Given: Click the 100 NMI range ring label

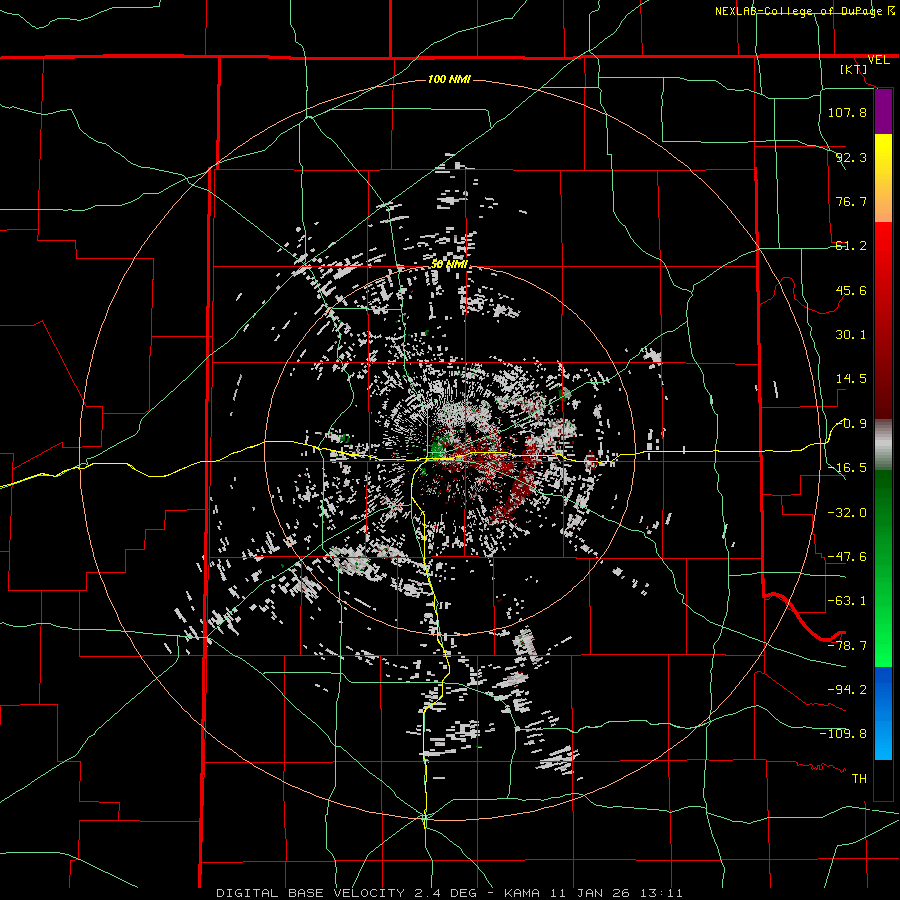Looking at the screenshot, I should tap(449, 79).
